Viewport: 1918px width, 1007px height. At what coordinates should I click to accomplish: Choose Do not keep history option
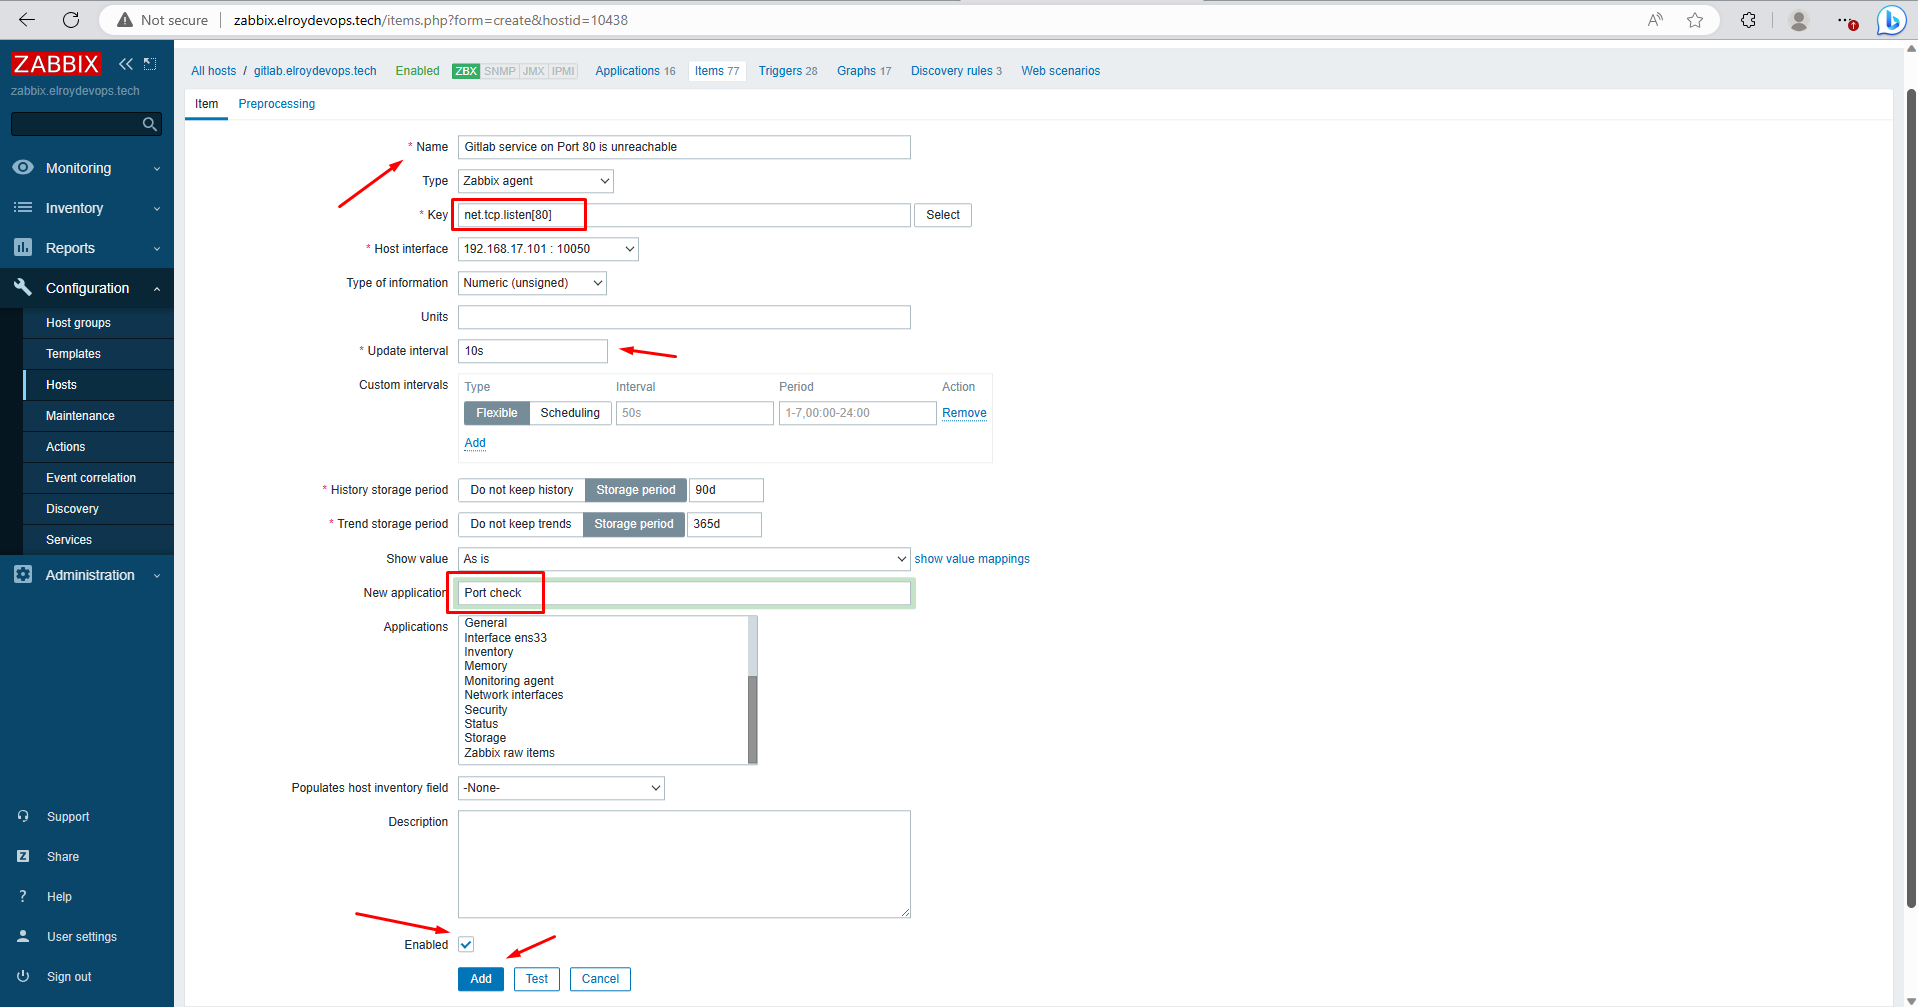coord(522,490)
